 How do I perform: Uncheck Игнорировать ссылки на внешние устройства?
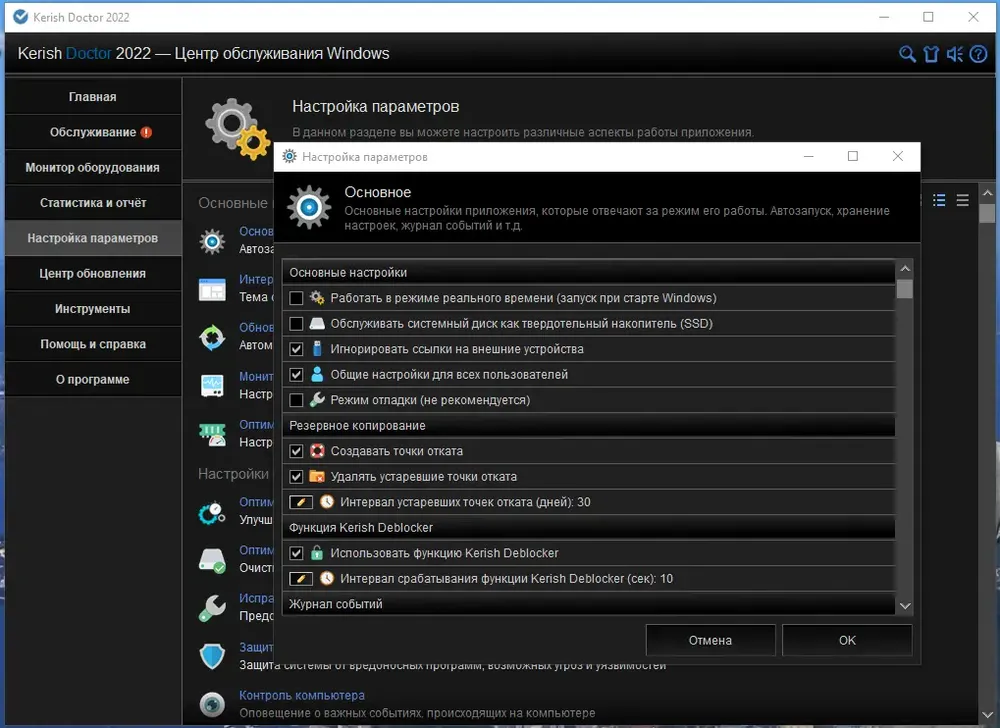(296, 349)
